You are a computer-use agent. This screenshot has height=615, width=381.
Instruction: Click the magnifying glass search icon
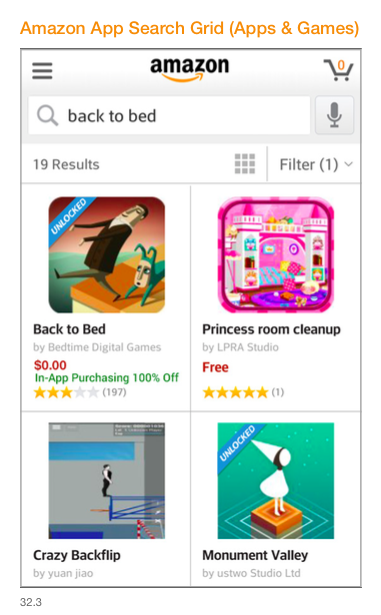pyautogui.click(x=47, y=116)
